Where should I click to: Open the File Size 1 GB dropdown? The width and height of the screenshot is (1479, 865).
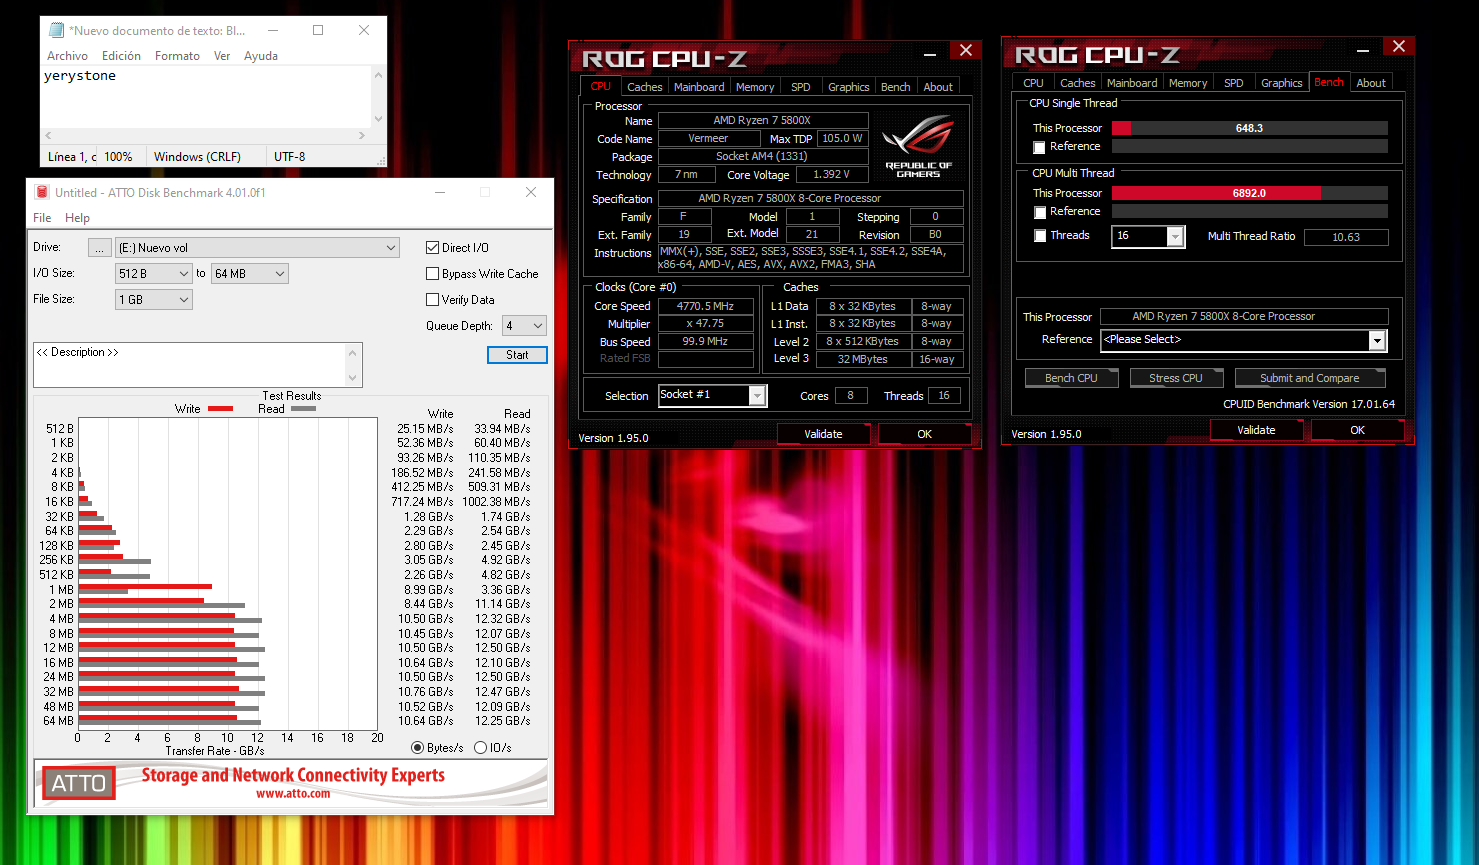tap(154, 299)
